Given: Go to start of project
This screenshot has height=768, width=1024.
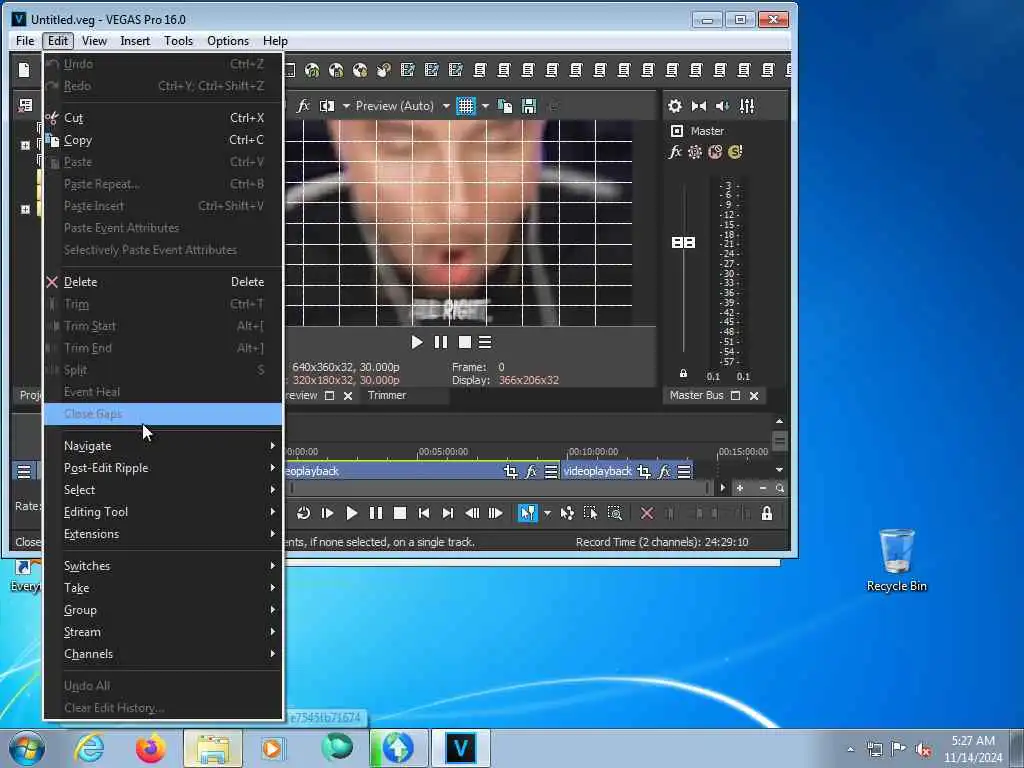Looking at the screenshot, I should [x=424, y=513].
